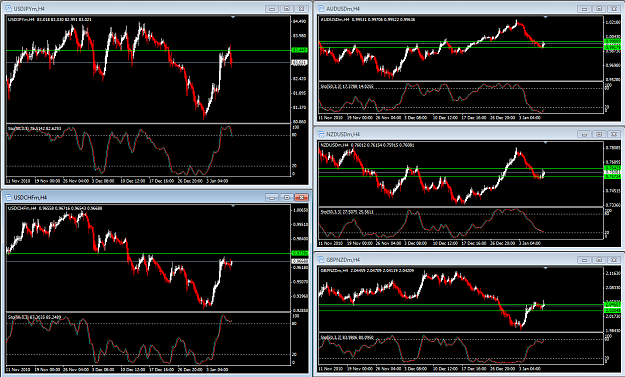Select the Sto indicator label in NZDUSDm chart
This screenshot has width=625, height=377.
pos(347,212)
